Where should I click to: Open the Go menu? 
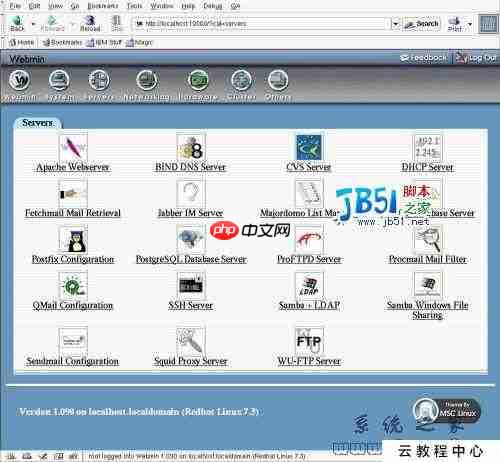tap(75, 6)
